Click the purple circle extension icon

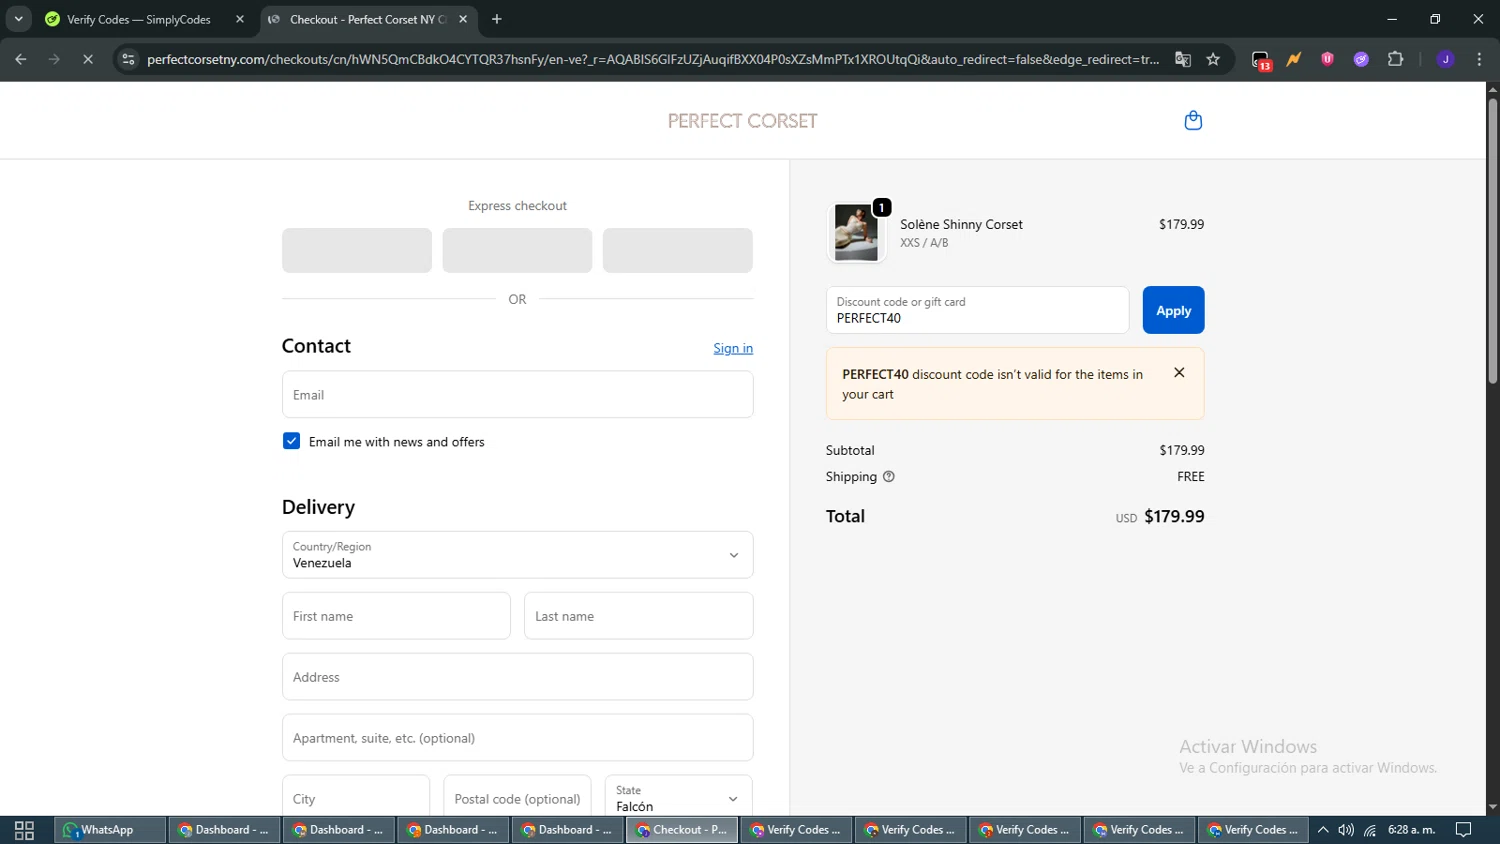[1361, 59]
